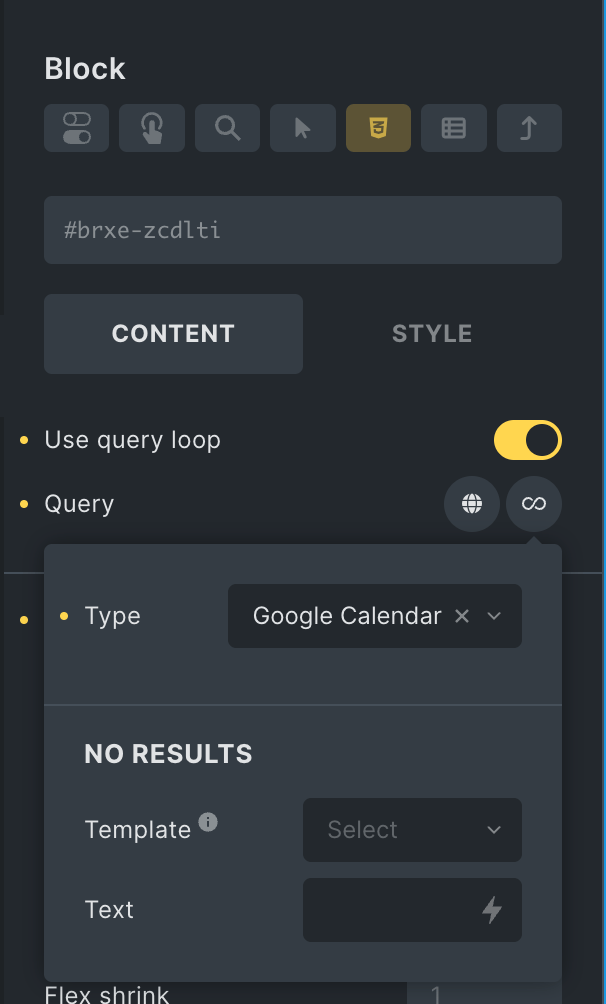Click the export arrow icon in the toolbar
The width and height of the screenshot is (606, 1004).
tap(529, 128)
